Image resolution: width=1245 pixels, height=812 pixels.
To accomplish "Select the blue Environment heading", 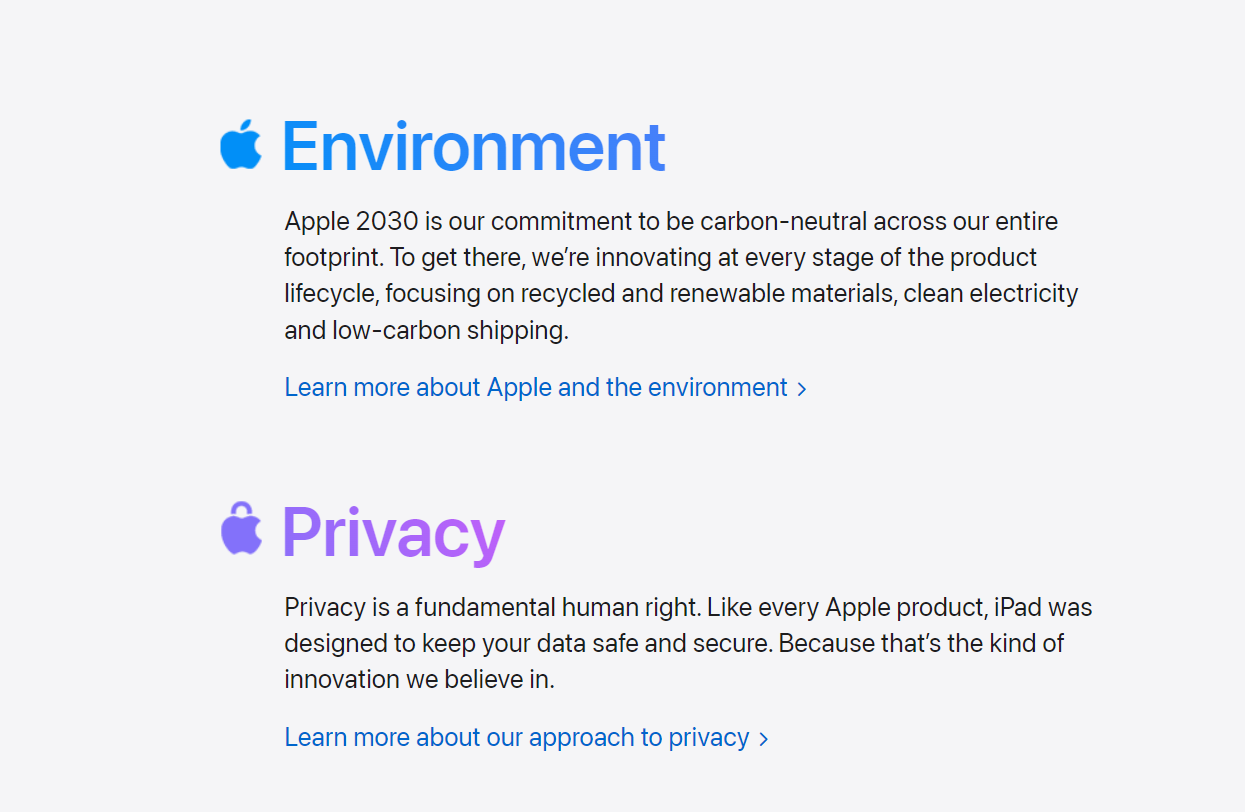I will (473, 146).
